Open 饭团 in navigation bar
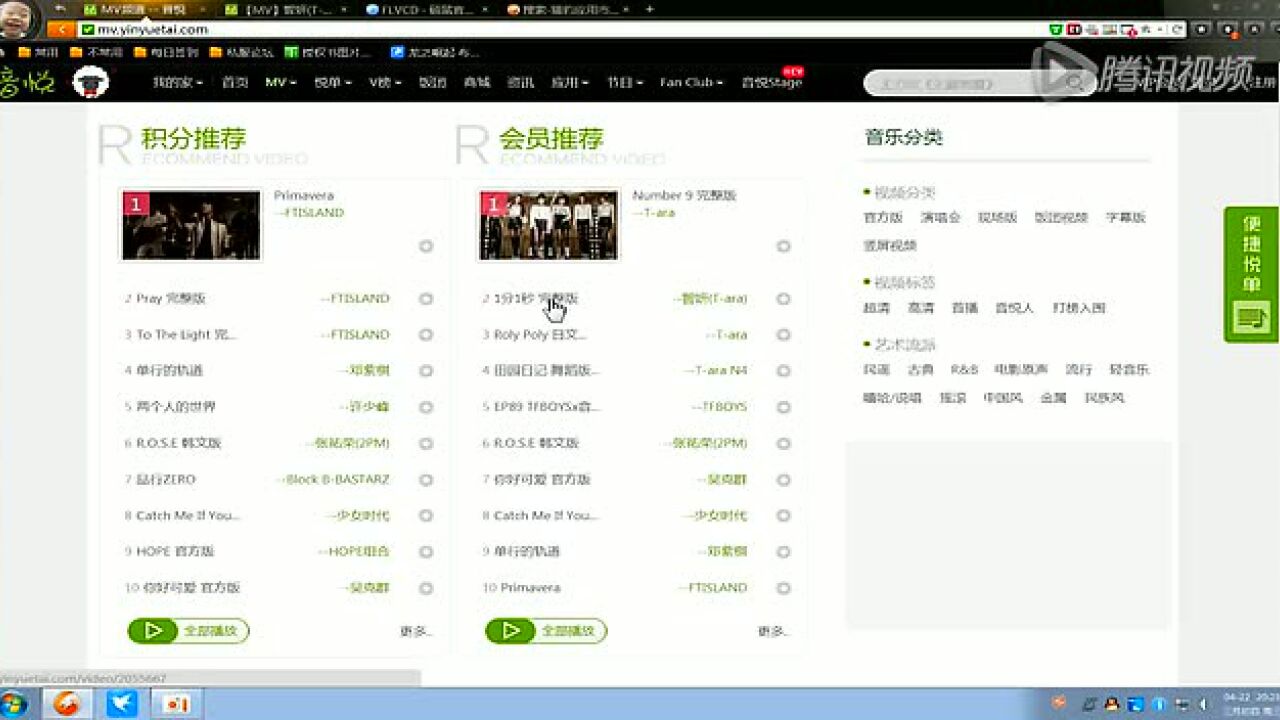1280x720 pixels. (x=432, y=83)
